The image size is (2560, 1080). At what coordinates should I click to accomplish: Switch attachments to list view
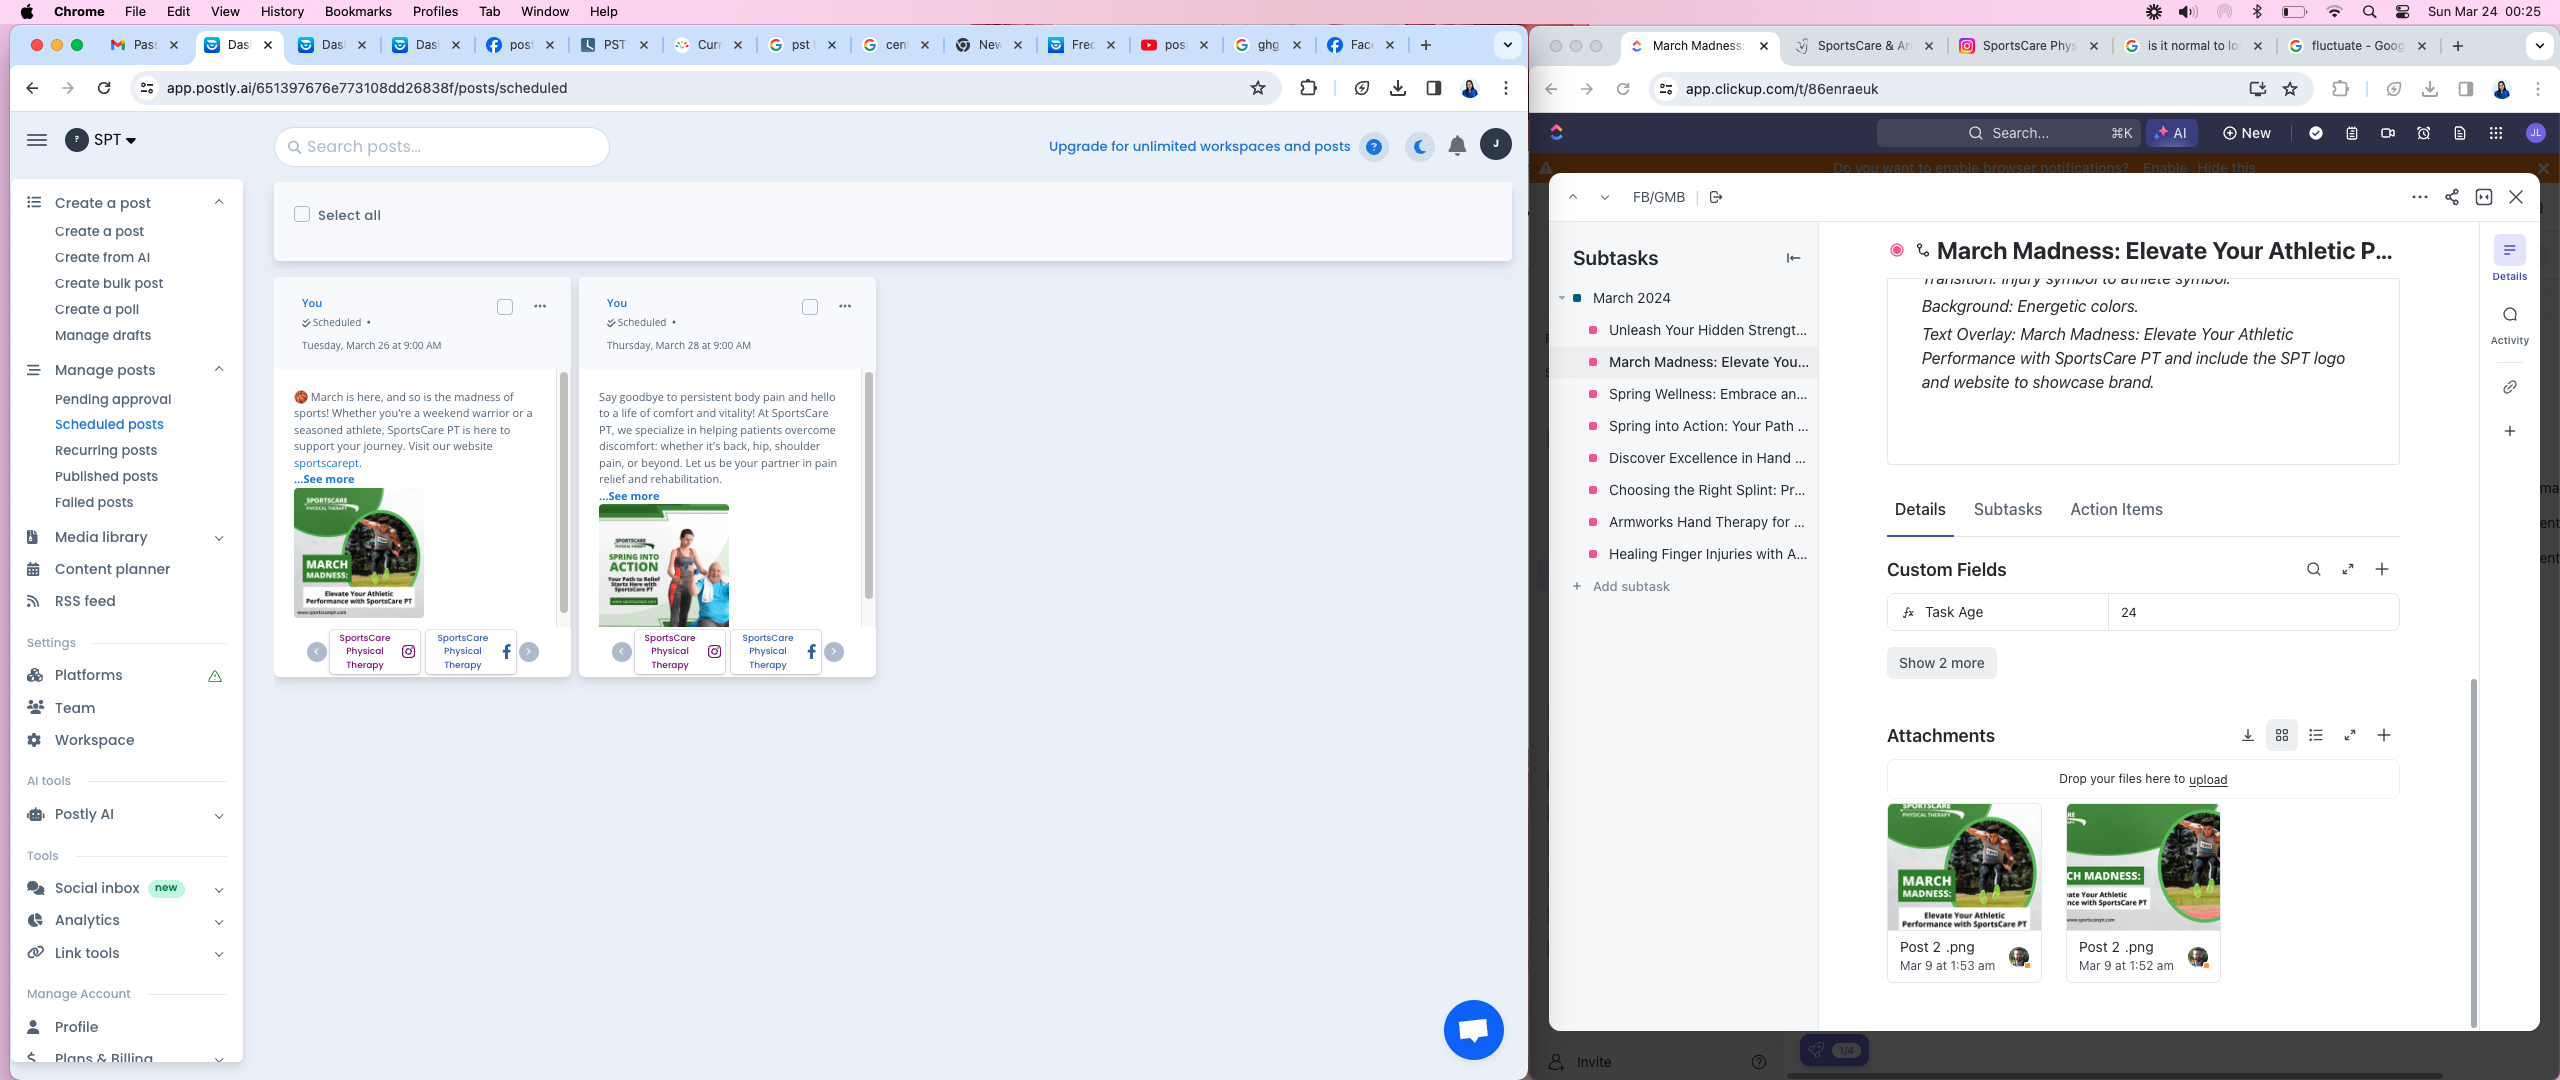click(2316, 735)
